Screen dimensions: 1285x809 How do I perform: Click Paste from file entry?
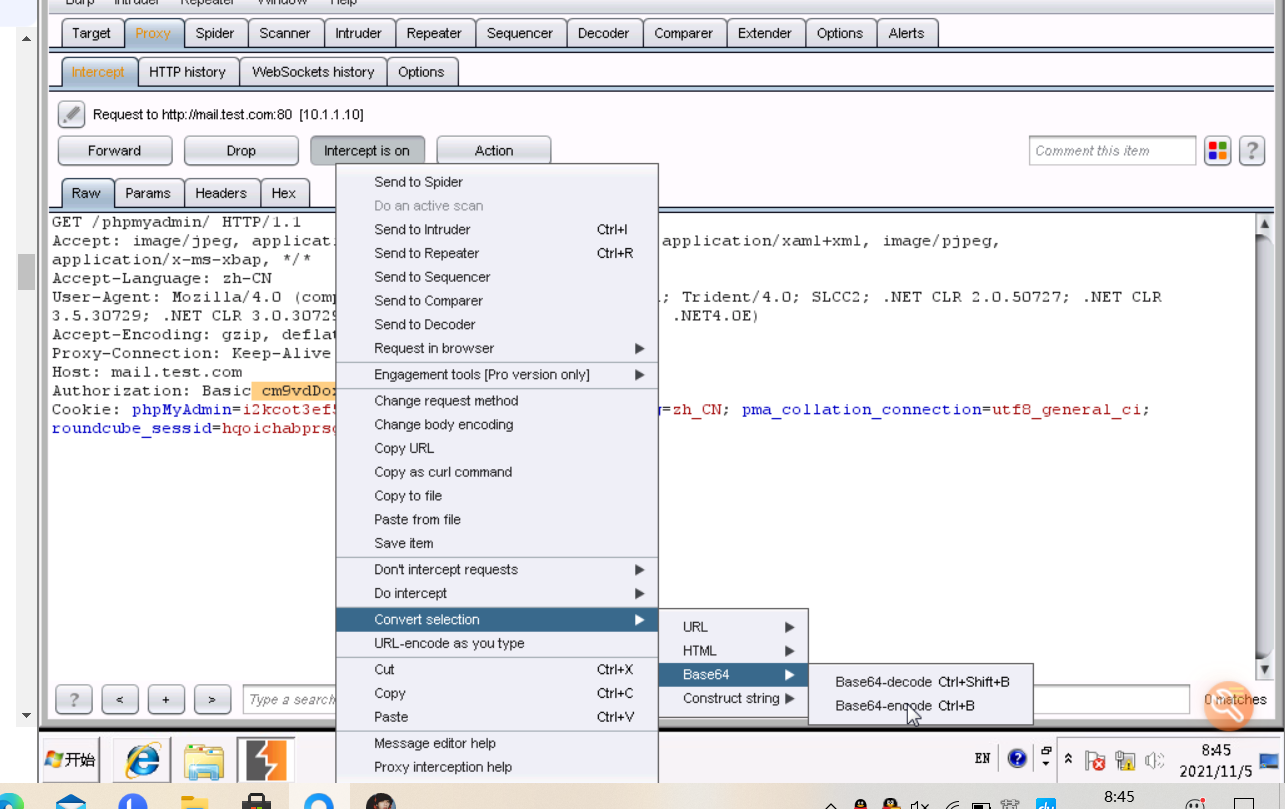point(497,519)
